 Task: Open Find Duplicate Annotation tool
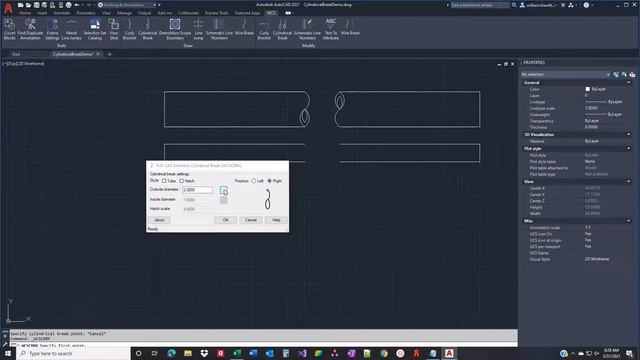click(30, 29)
